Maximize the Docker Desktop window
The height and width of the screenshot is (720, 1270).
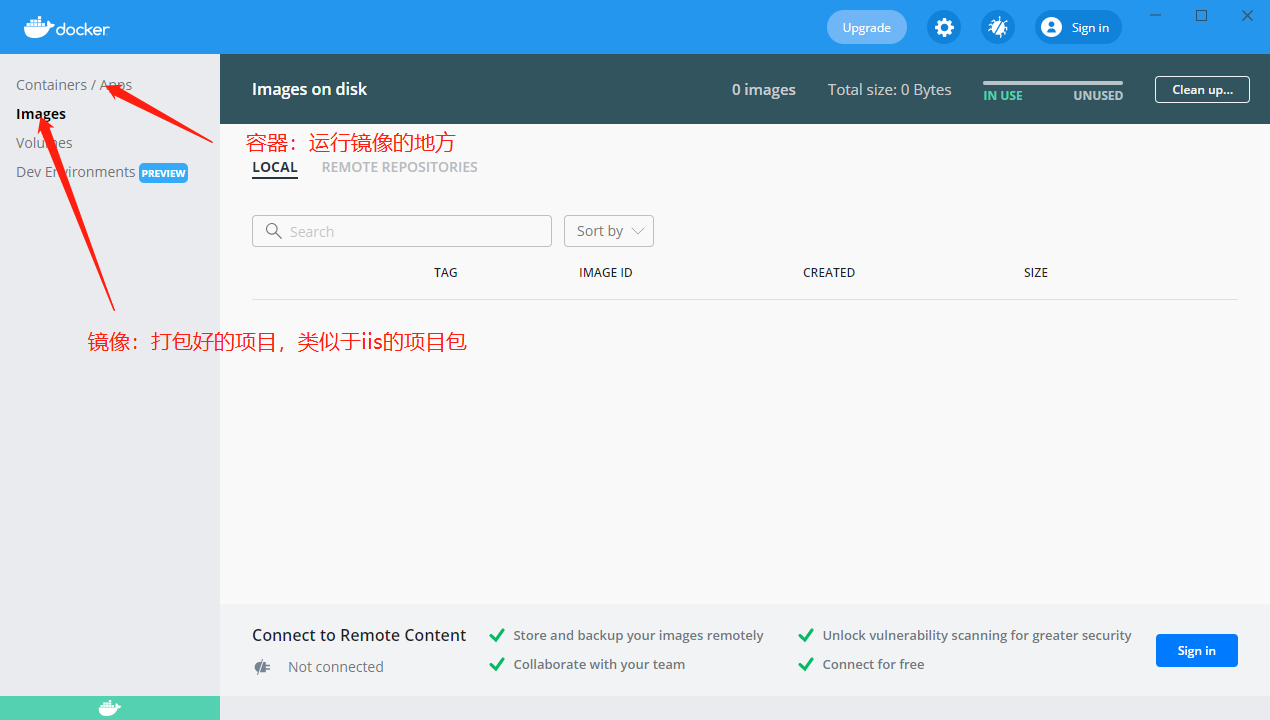[x=1202, y=16]
